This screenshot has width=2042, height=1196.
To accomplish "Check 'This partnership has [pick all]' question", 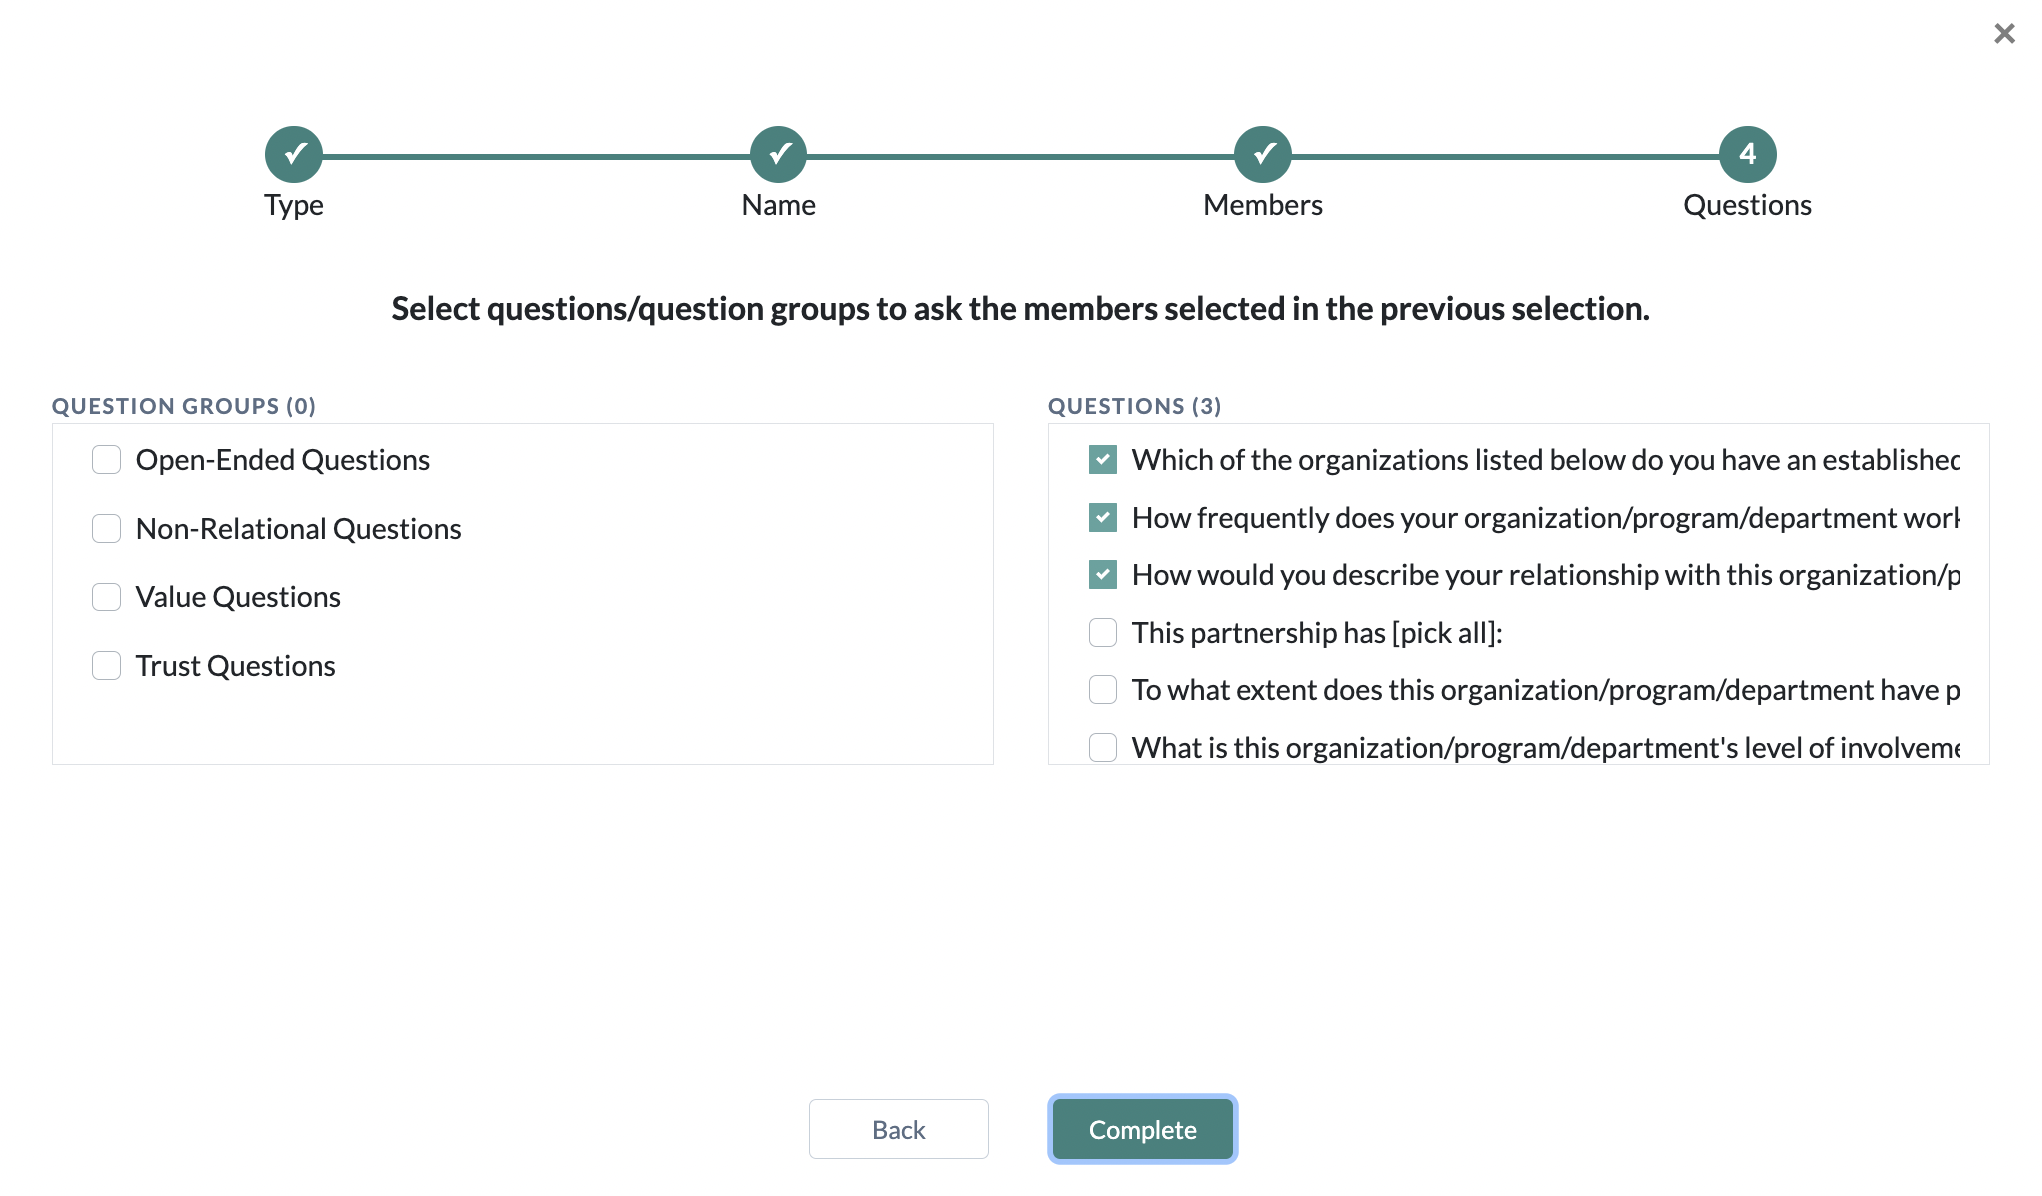I will [1102, 632].
